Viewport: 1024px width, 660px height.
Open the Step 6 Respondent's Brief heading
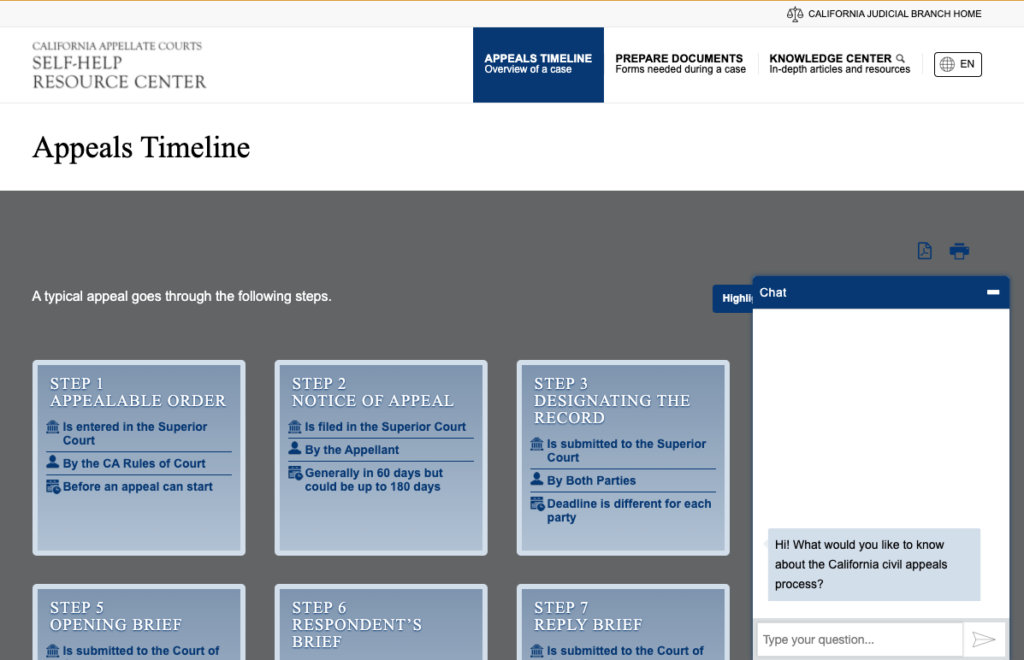(x=357, y=625)
